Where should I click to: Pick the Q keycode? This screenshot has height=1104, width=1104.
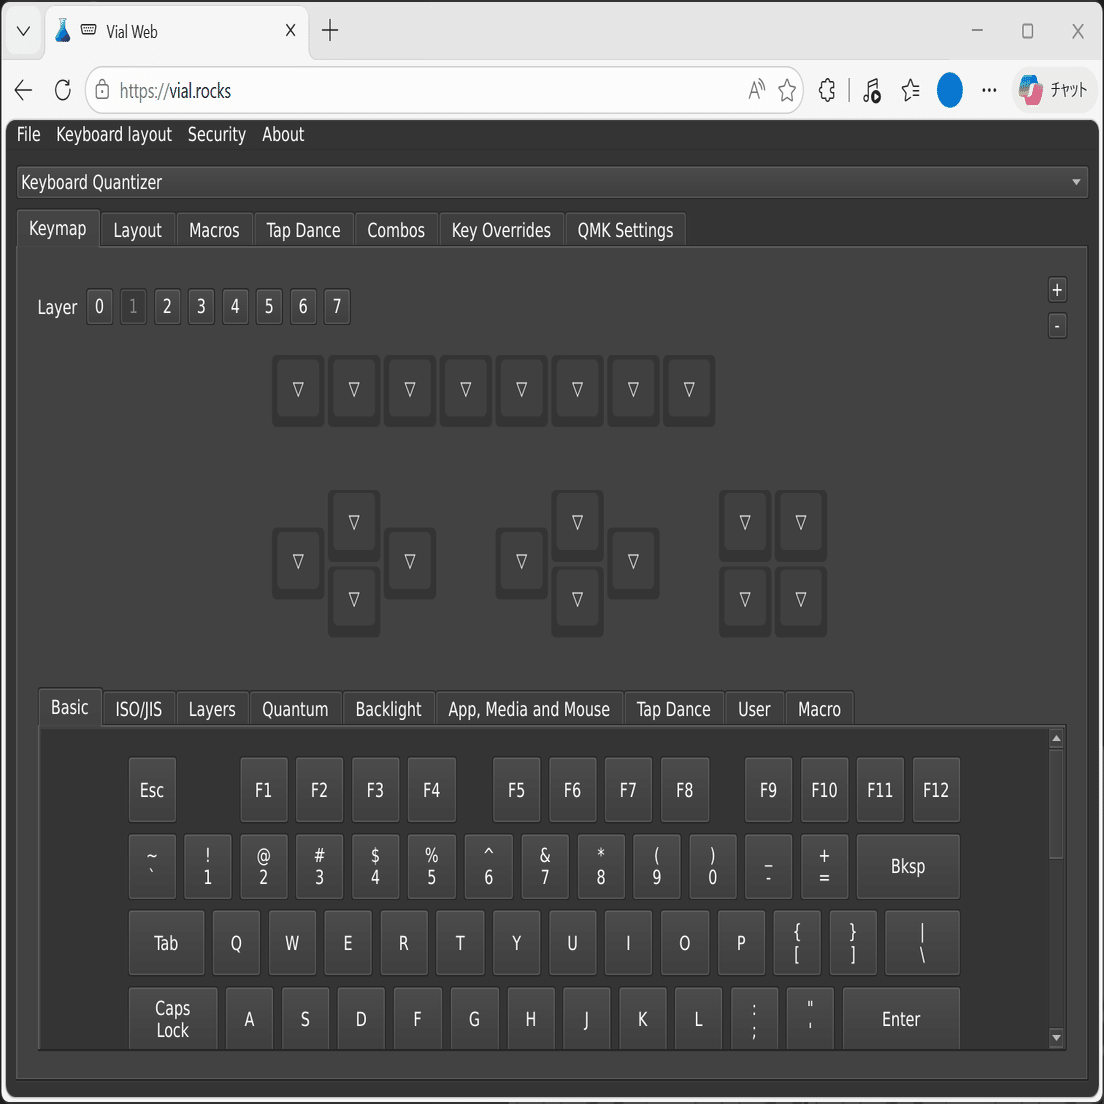[236, 943]
